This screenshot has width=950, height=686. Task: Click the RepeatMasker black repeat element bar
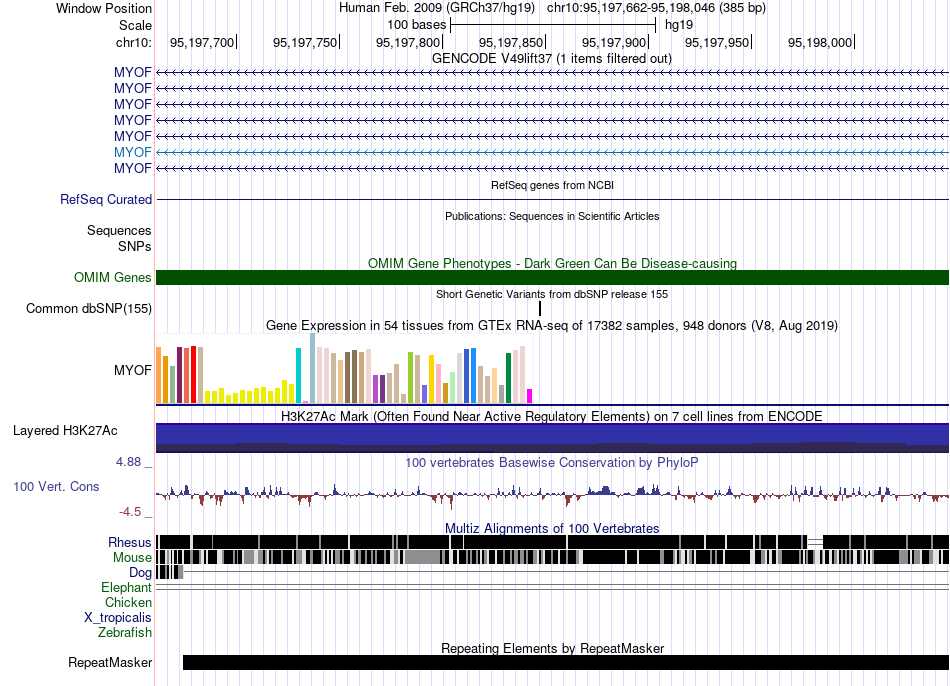(565, 662)
